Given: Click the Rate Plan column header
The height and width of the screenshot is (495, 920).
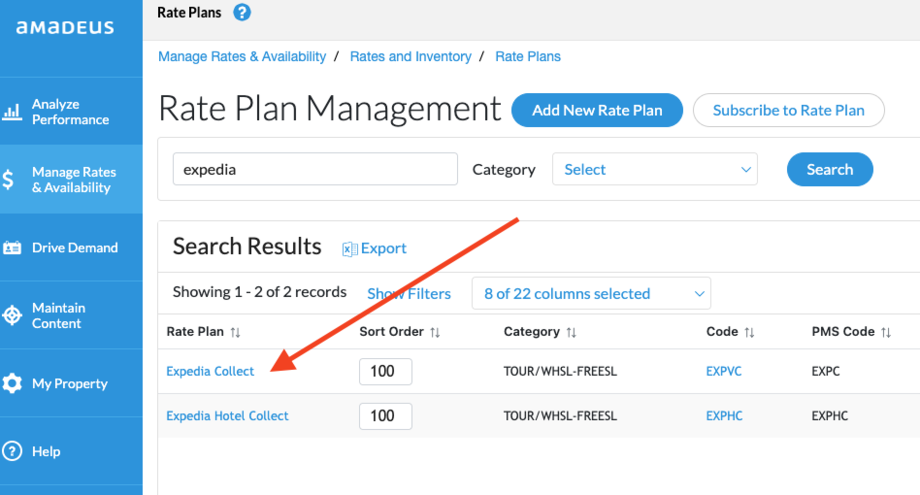Looking at the screenshot, I should point(195,331).
